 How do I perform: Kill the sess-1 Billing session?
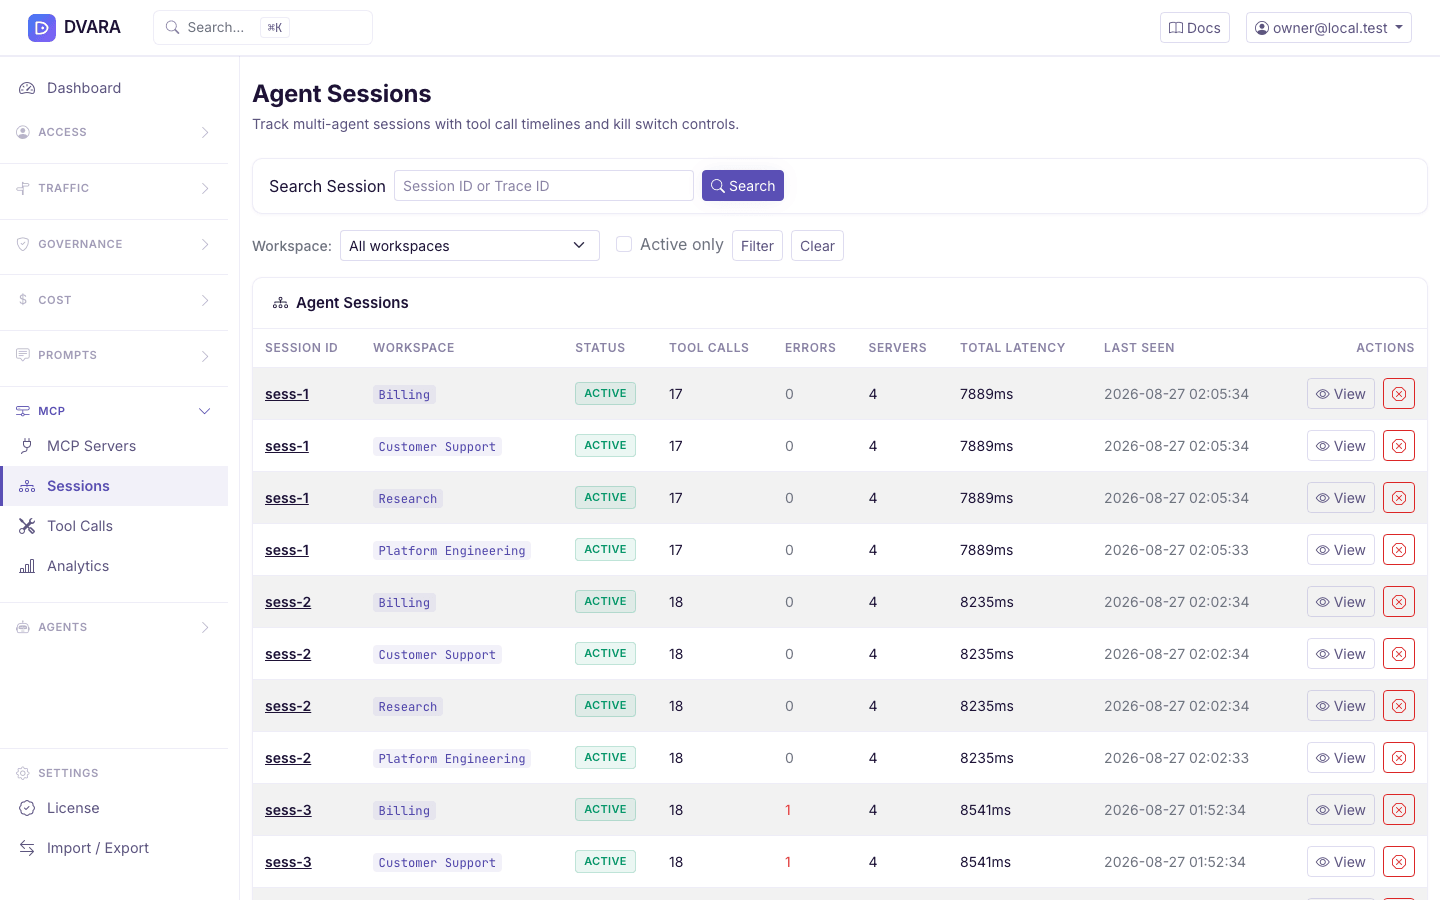click(1399, 394)
